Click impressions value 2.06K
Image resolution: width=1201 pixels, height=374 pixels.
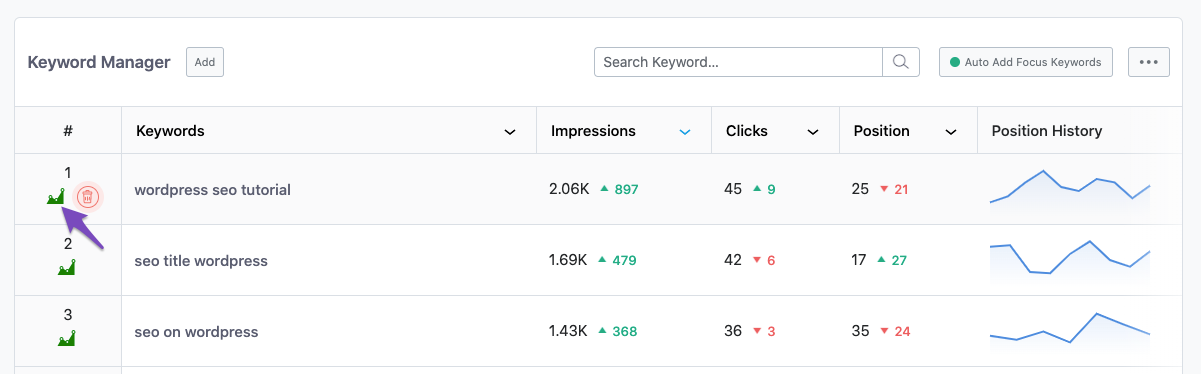(x=569, y=189)
